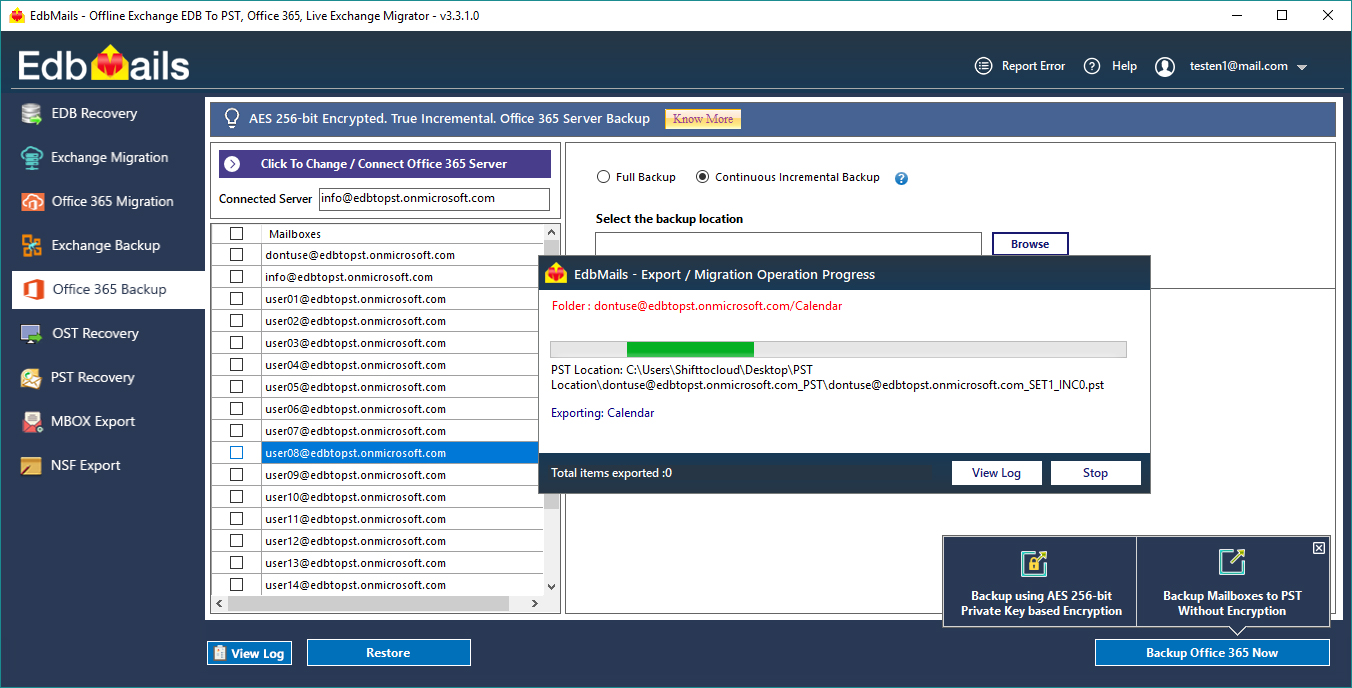Report an error to EdbMails
The width and height of the screenshot is (1352, 688).
1020,65
